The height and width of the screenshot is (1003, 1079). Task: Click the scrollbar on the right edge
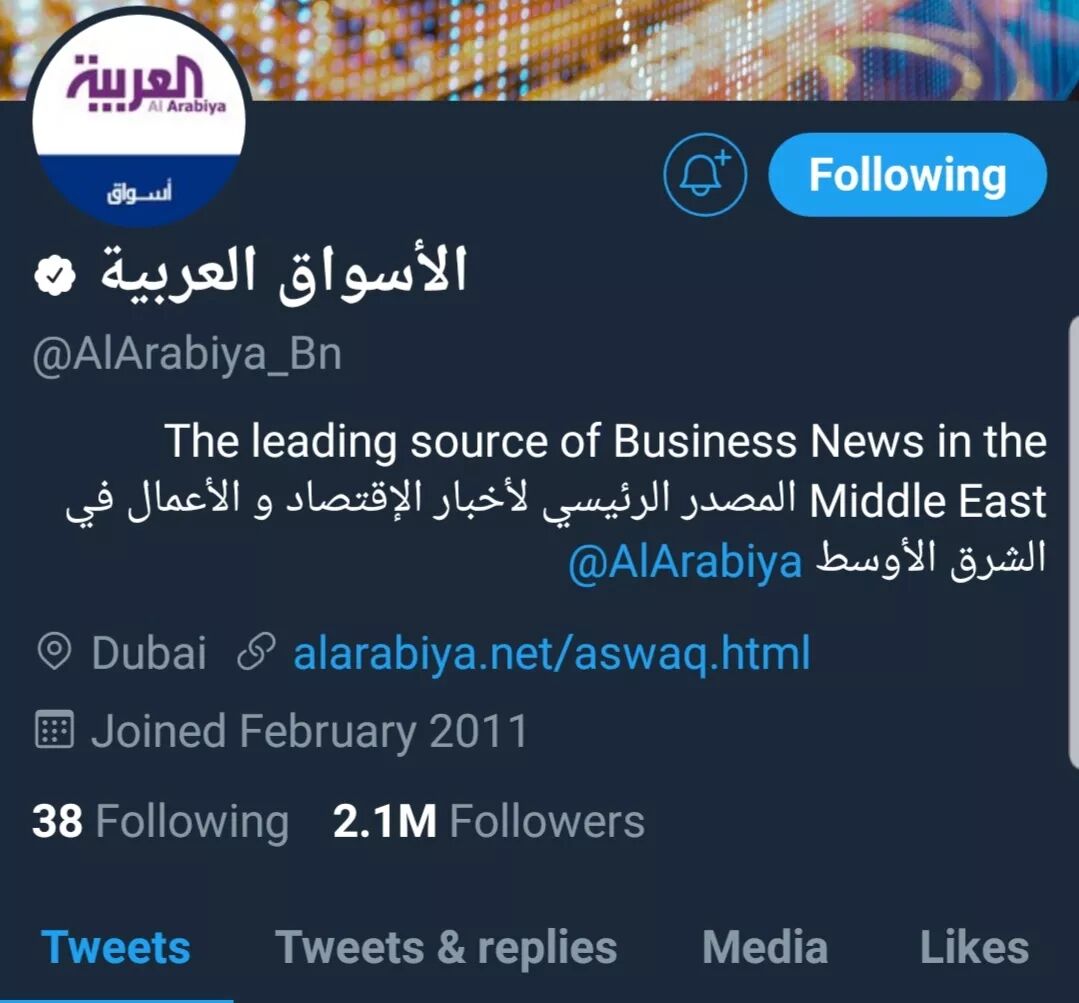tap(1073, 541)
